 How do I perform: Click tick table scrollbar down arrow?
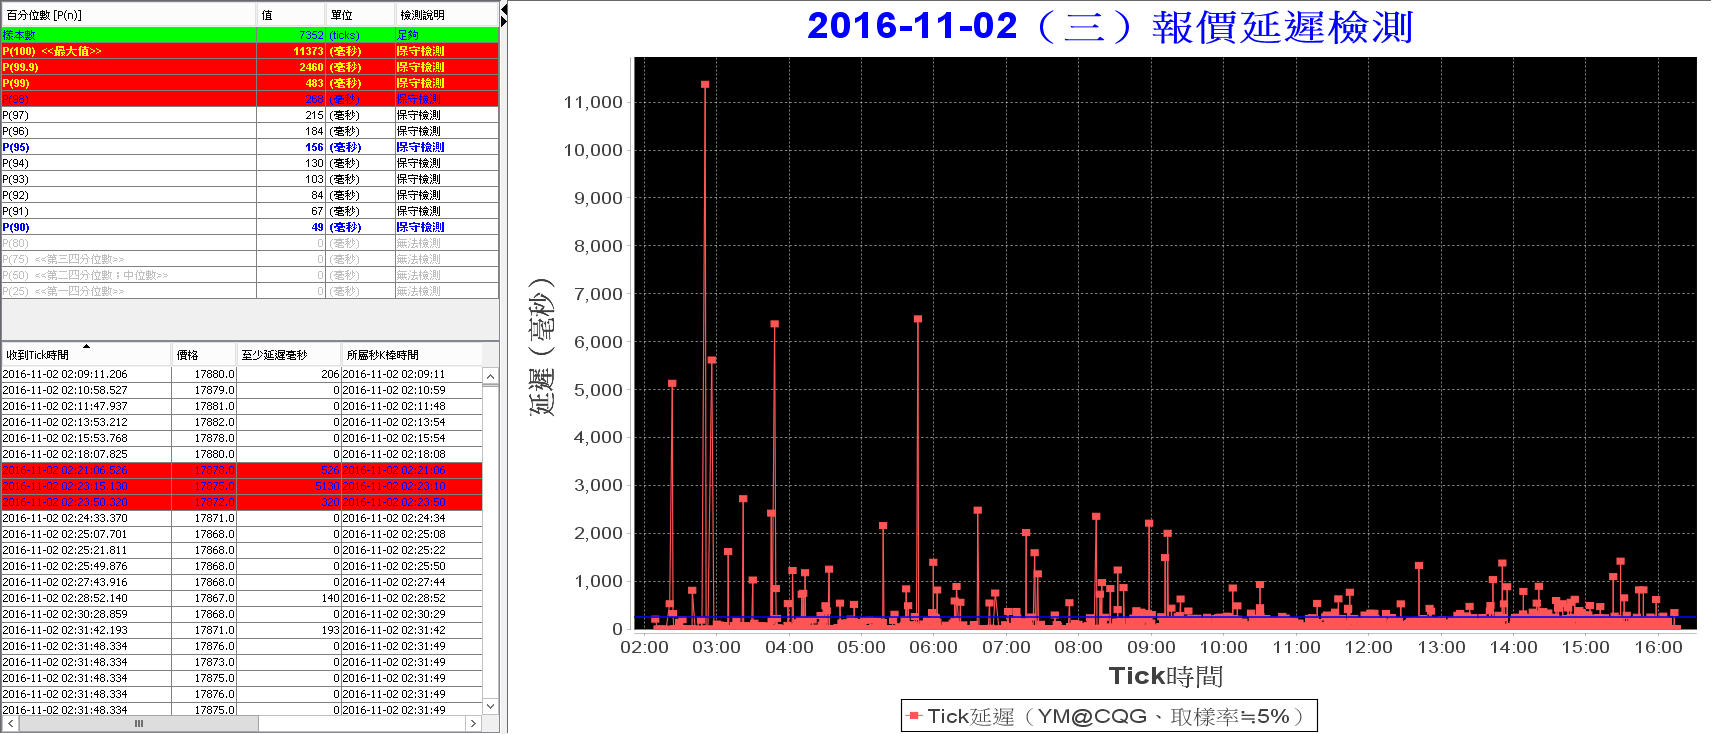[490, 706]
